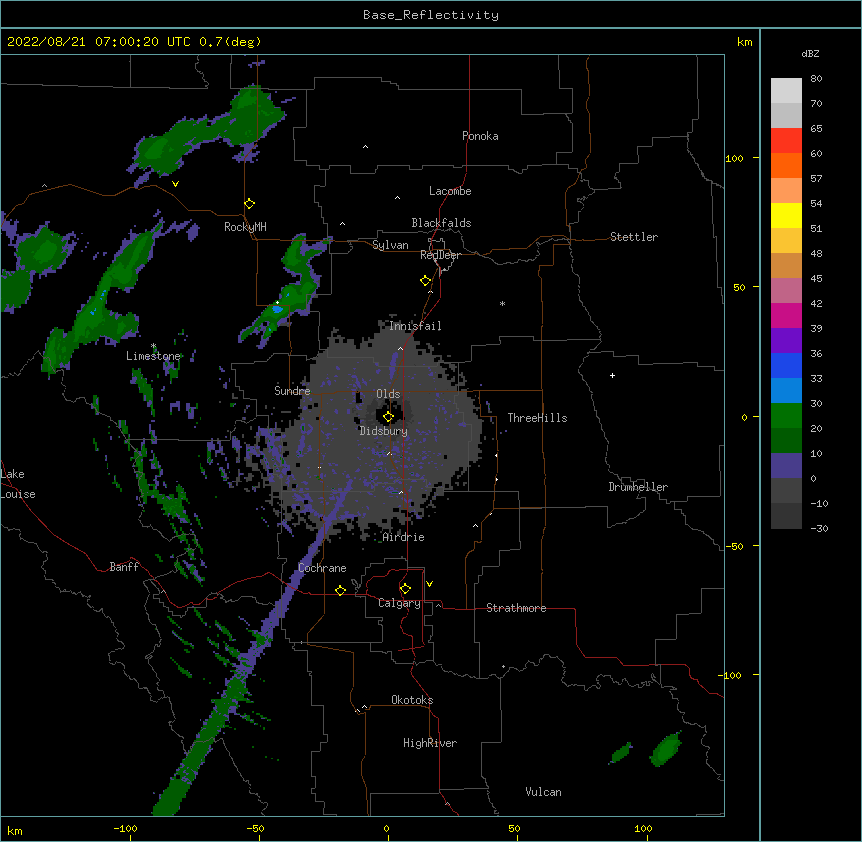Click the yellow radar site marker near Olds

click(388, 417)
